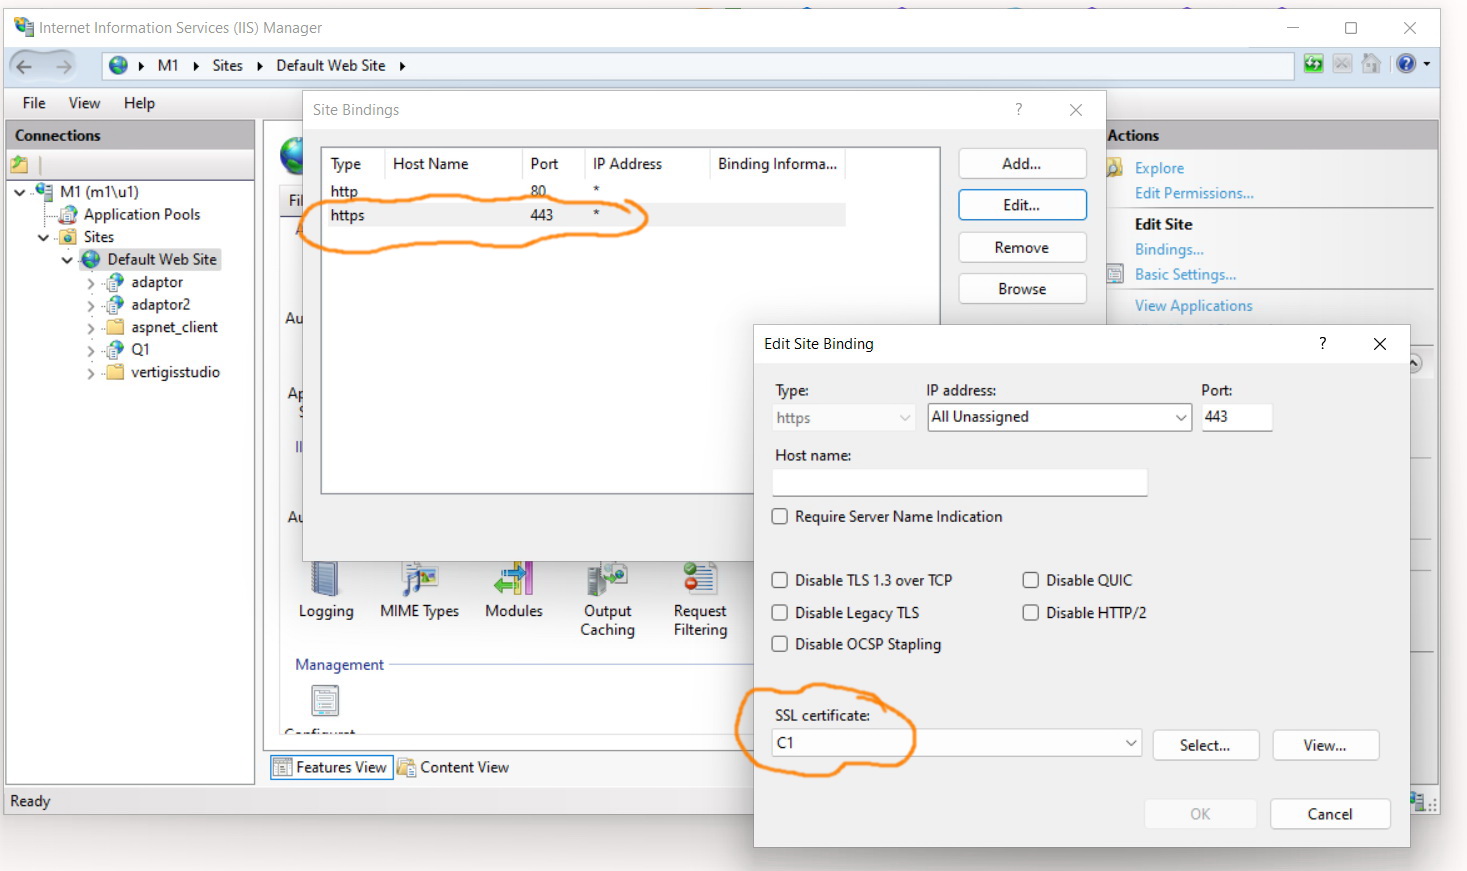Image resolution: width=1467 pixels, height=871 pixels.
Task: Open the View menu
Action: 84,102
